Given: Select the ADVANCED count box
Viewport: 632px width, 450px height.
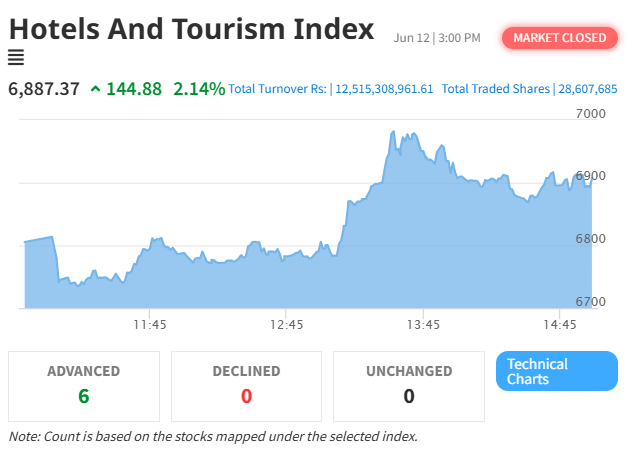Looking at the screenshot, I should tap(84, 386).
